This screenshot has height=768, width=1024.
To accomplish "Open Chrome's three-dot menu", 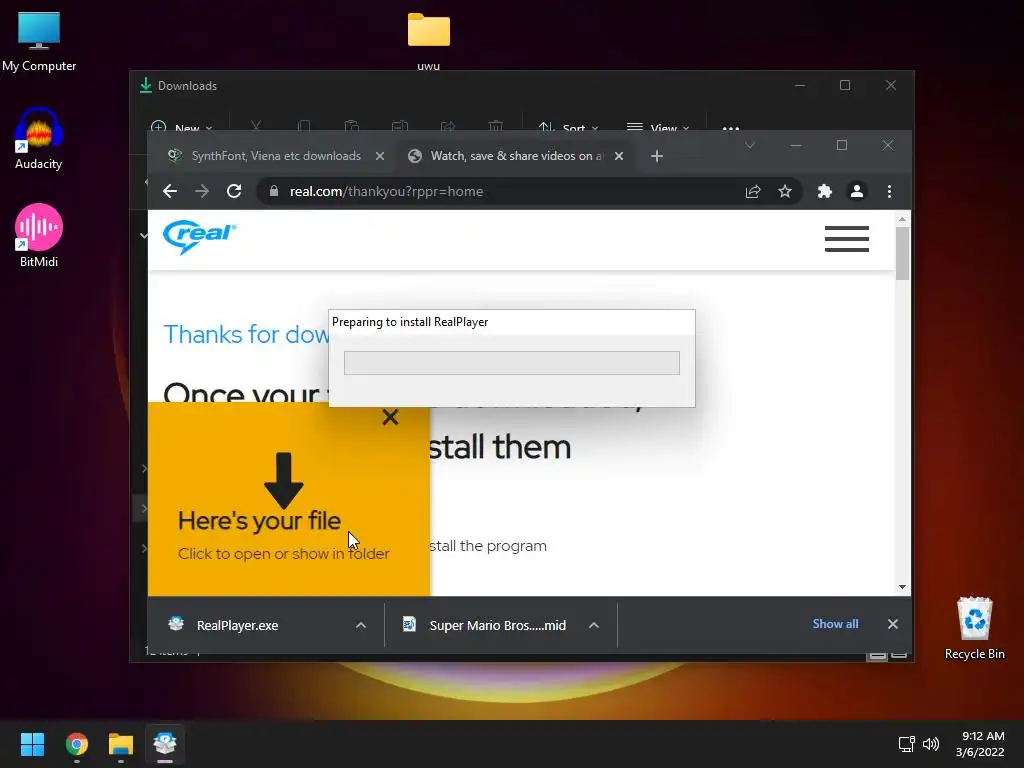I will (889, 191).
